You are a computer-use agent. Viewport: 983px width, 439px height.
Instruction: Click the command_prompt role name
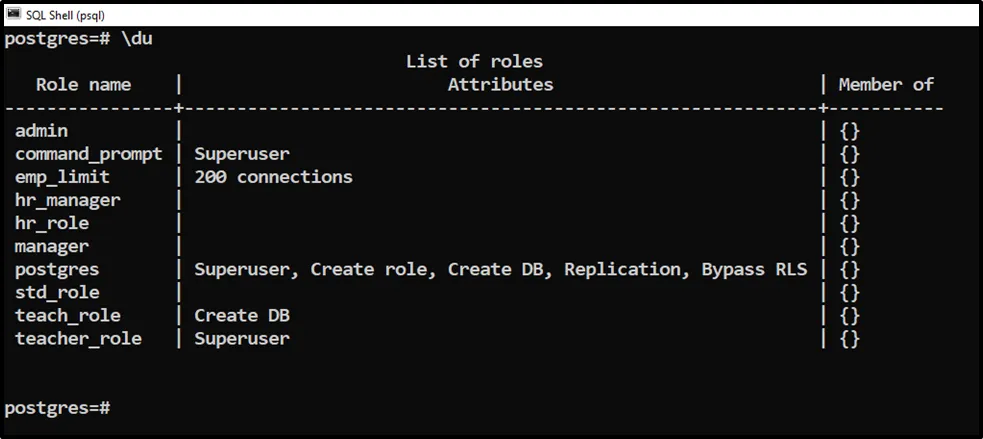[x=88, y=154]
